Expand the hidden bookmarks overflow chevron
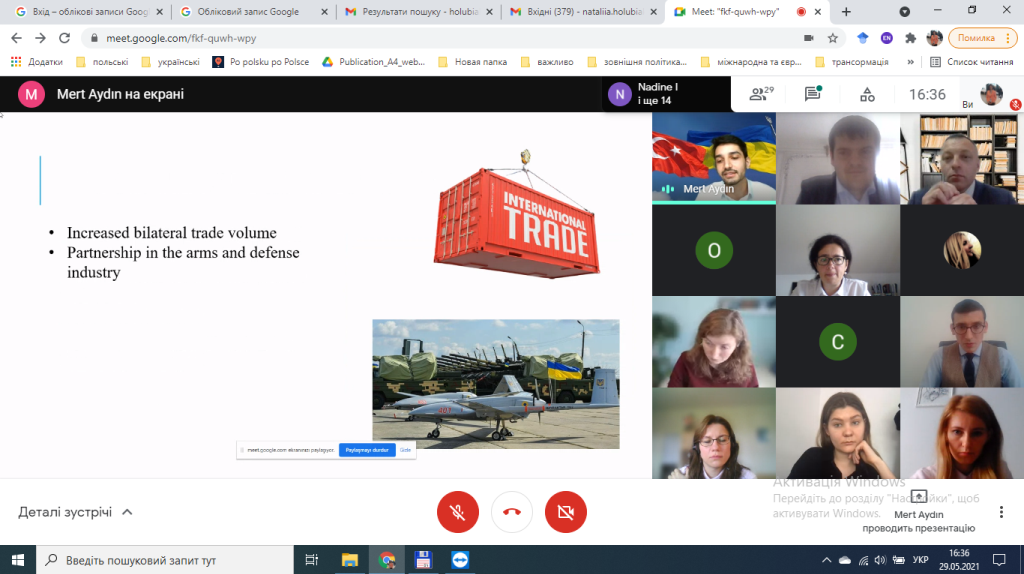1024x574 pixels. tap(911, 61)
